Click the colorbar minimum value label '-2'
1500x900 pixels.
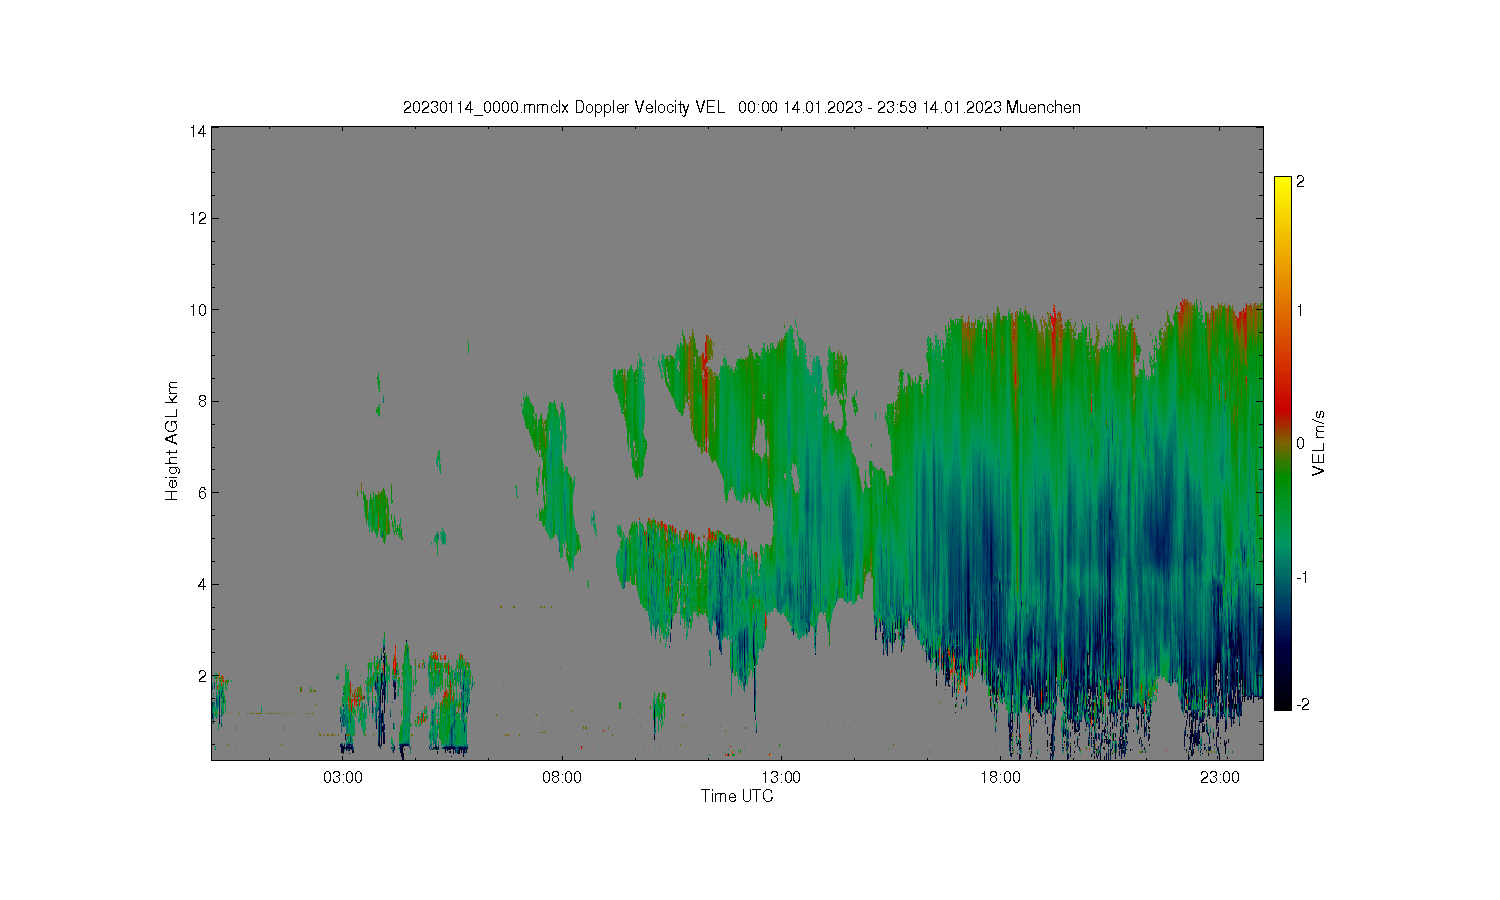click(x=1302, y=705)
